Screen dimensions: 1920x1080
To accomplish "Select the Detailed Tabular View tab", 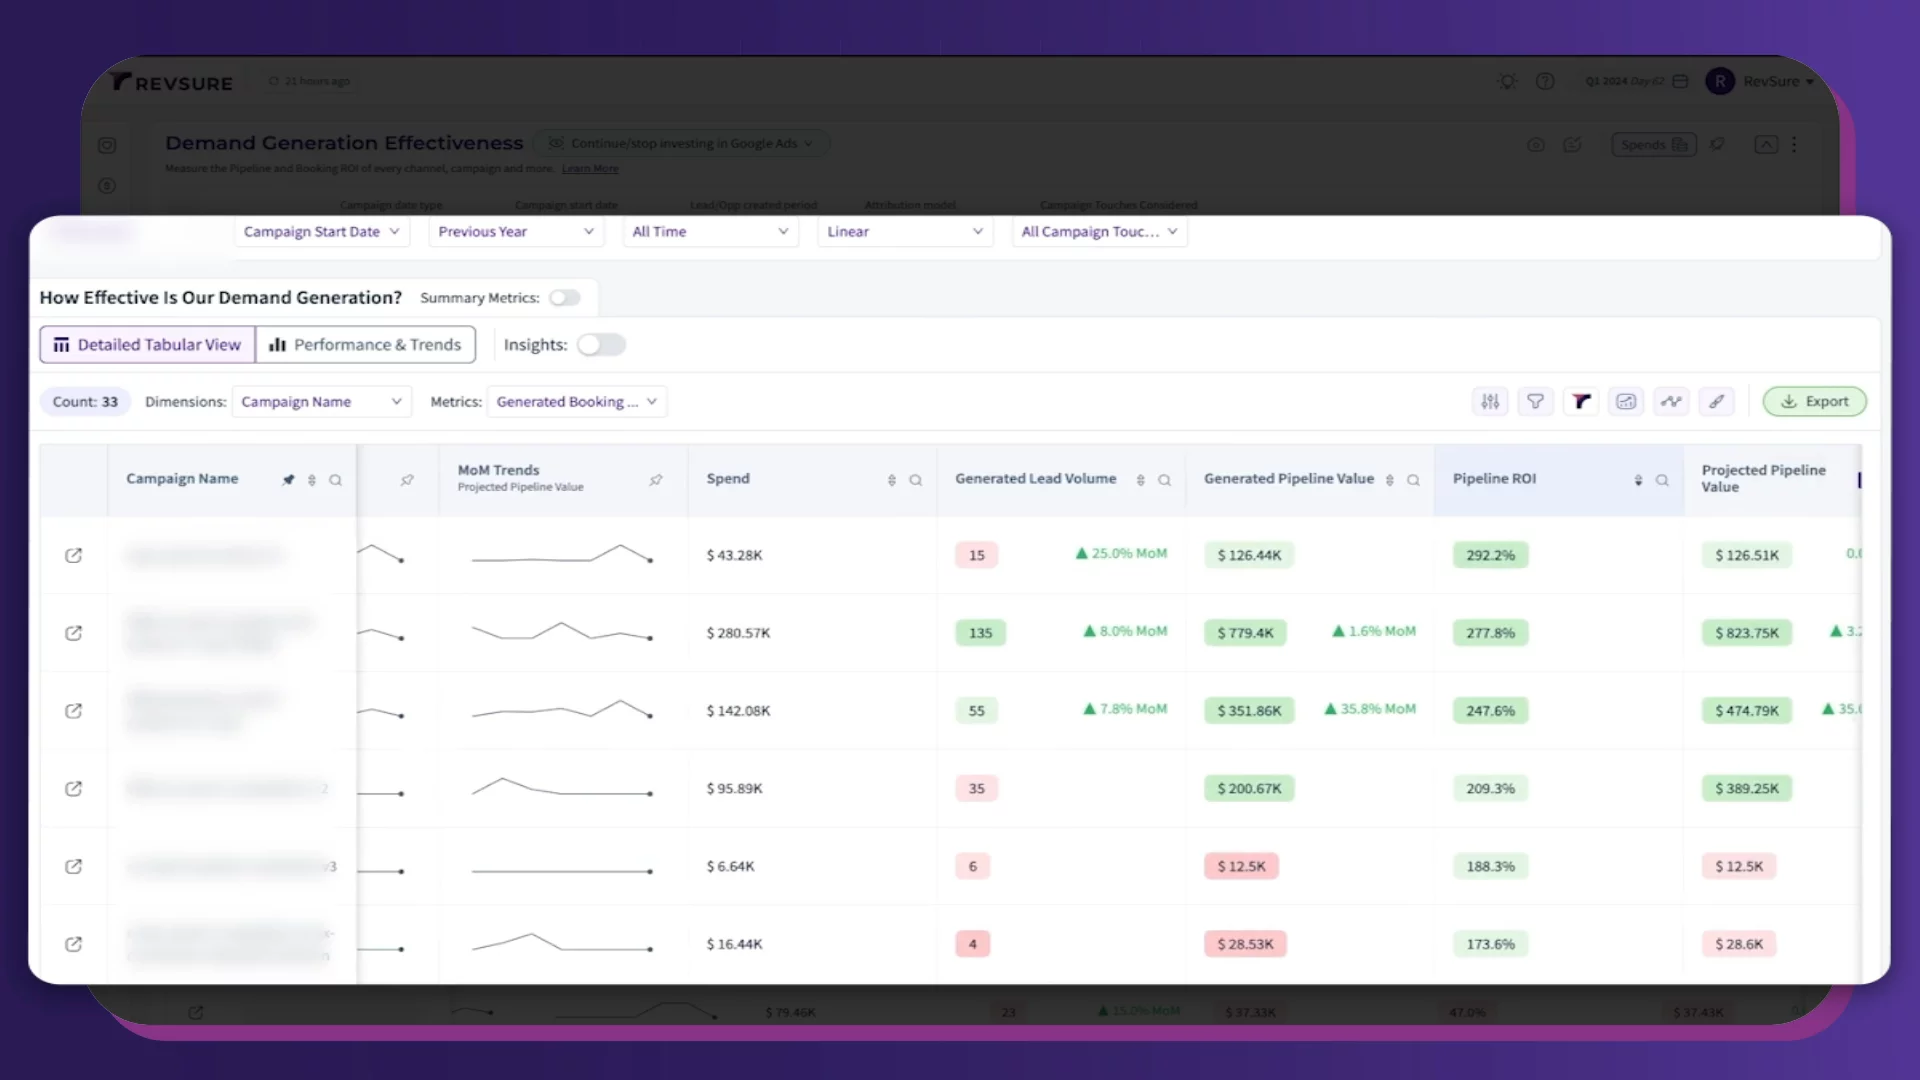I will coord(147,345).
